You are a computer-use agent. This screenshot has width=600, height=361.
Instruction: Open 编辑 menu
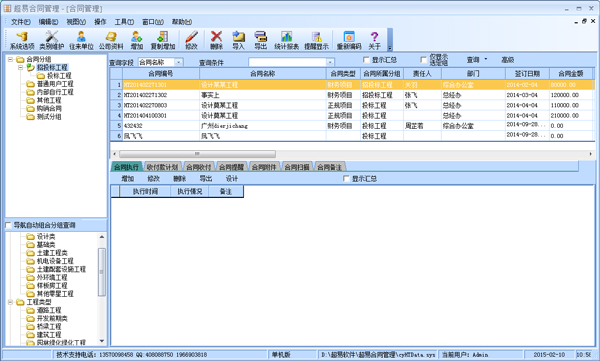pos(48,22)
